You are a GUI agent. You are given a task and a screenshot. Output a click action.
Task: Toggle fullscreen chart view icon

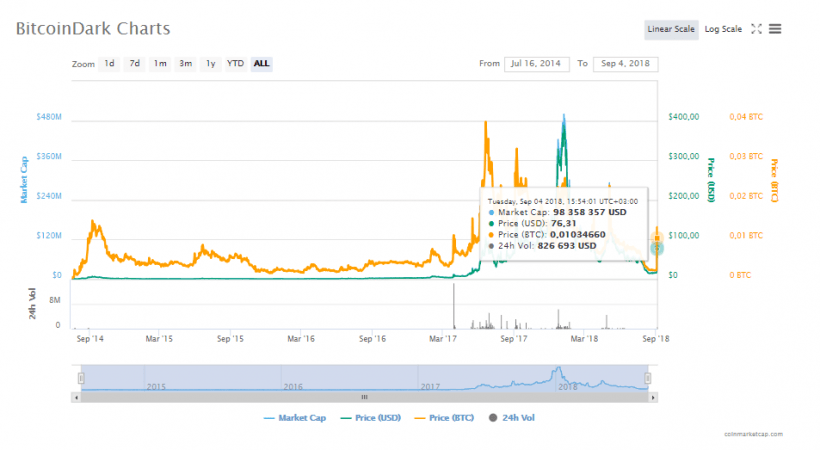[756, 29]
